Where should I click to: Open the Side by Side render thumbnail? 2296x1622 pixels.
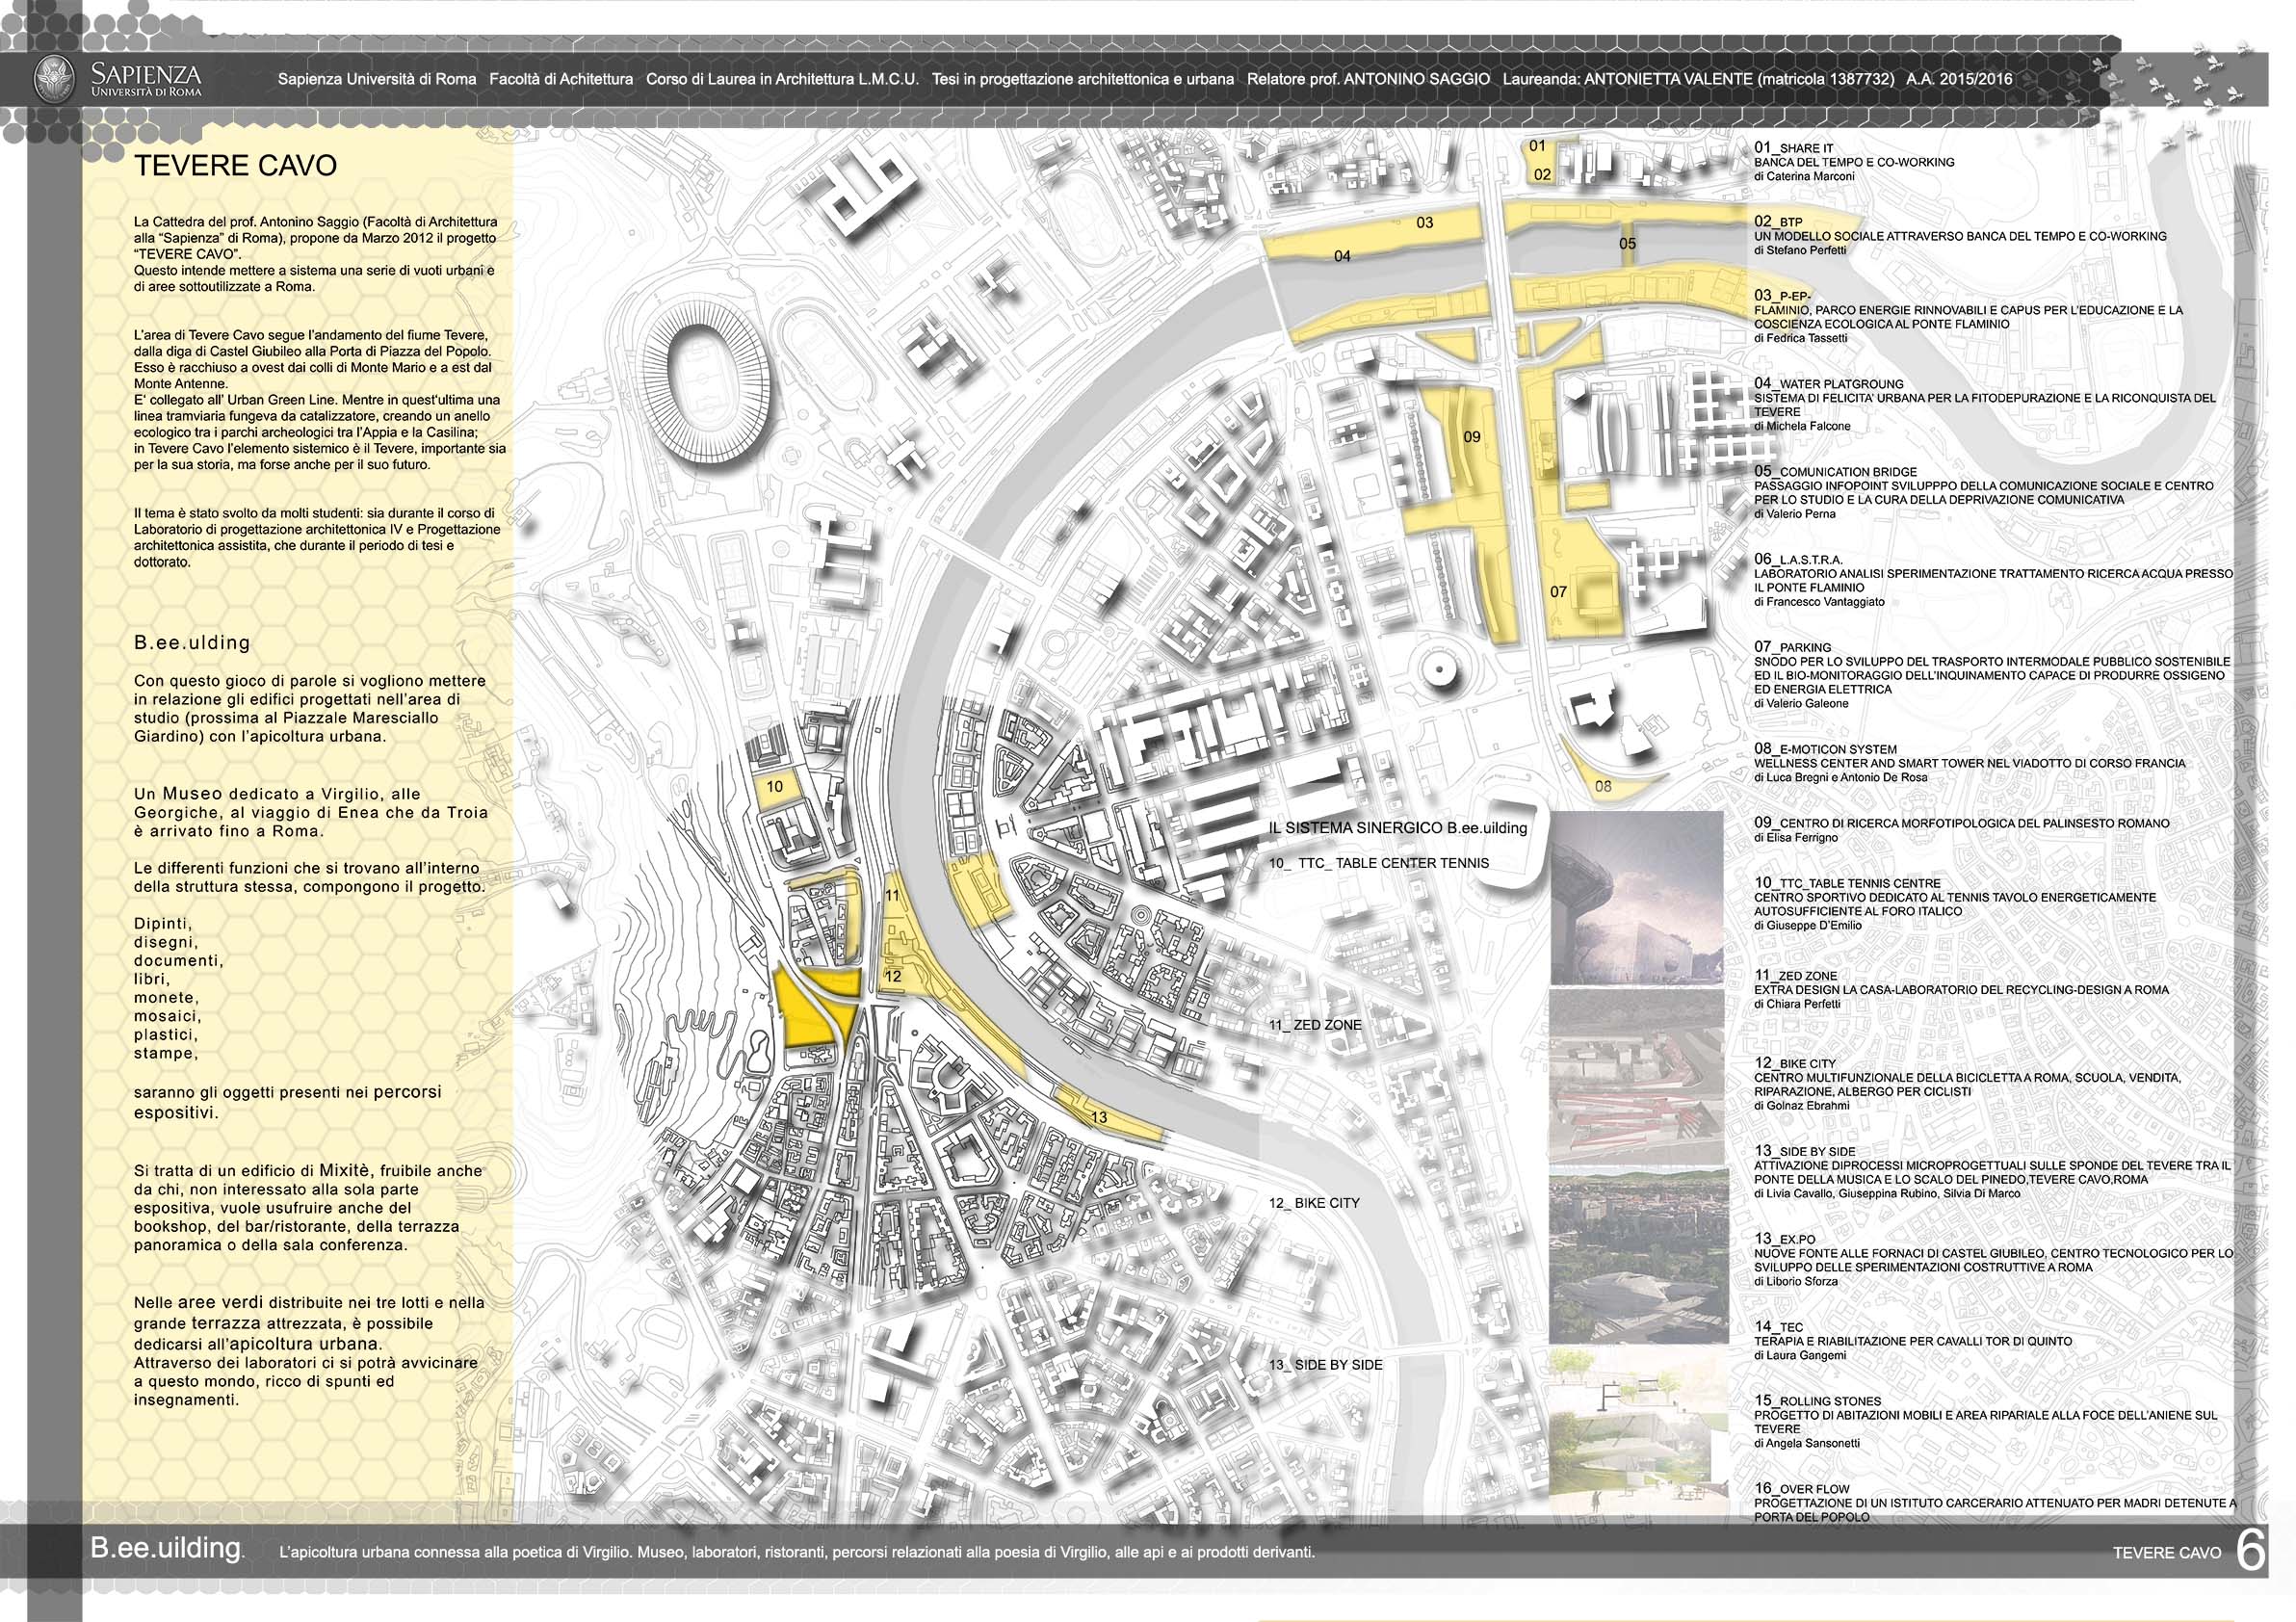pyautogui.click(x=1638, y=1432)
